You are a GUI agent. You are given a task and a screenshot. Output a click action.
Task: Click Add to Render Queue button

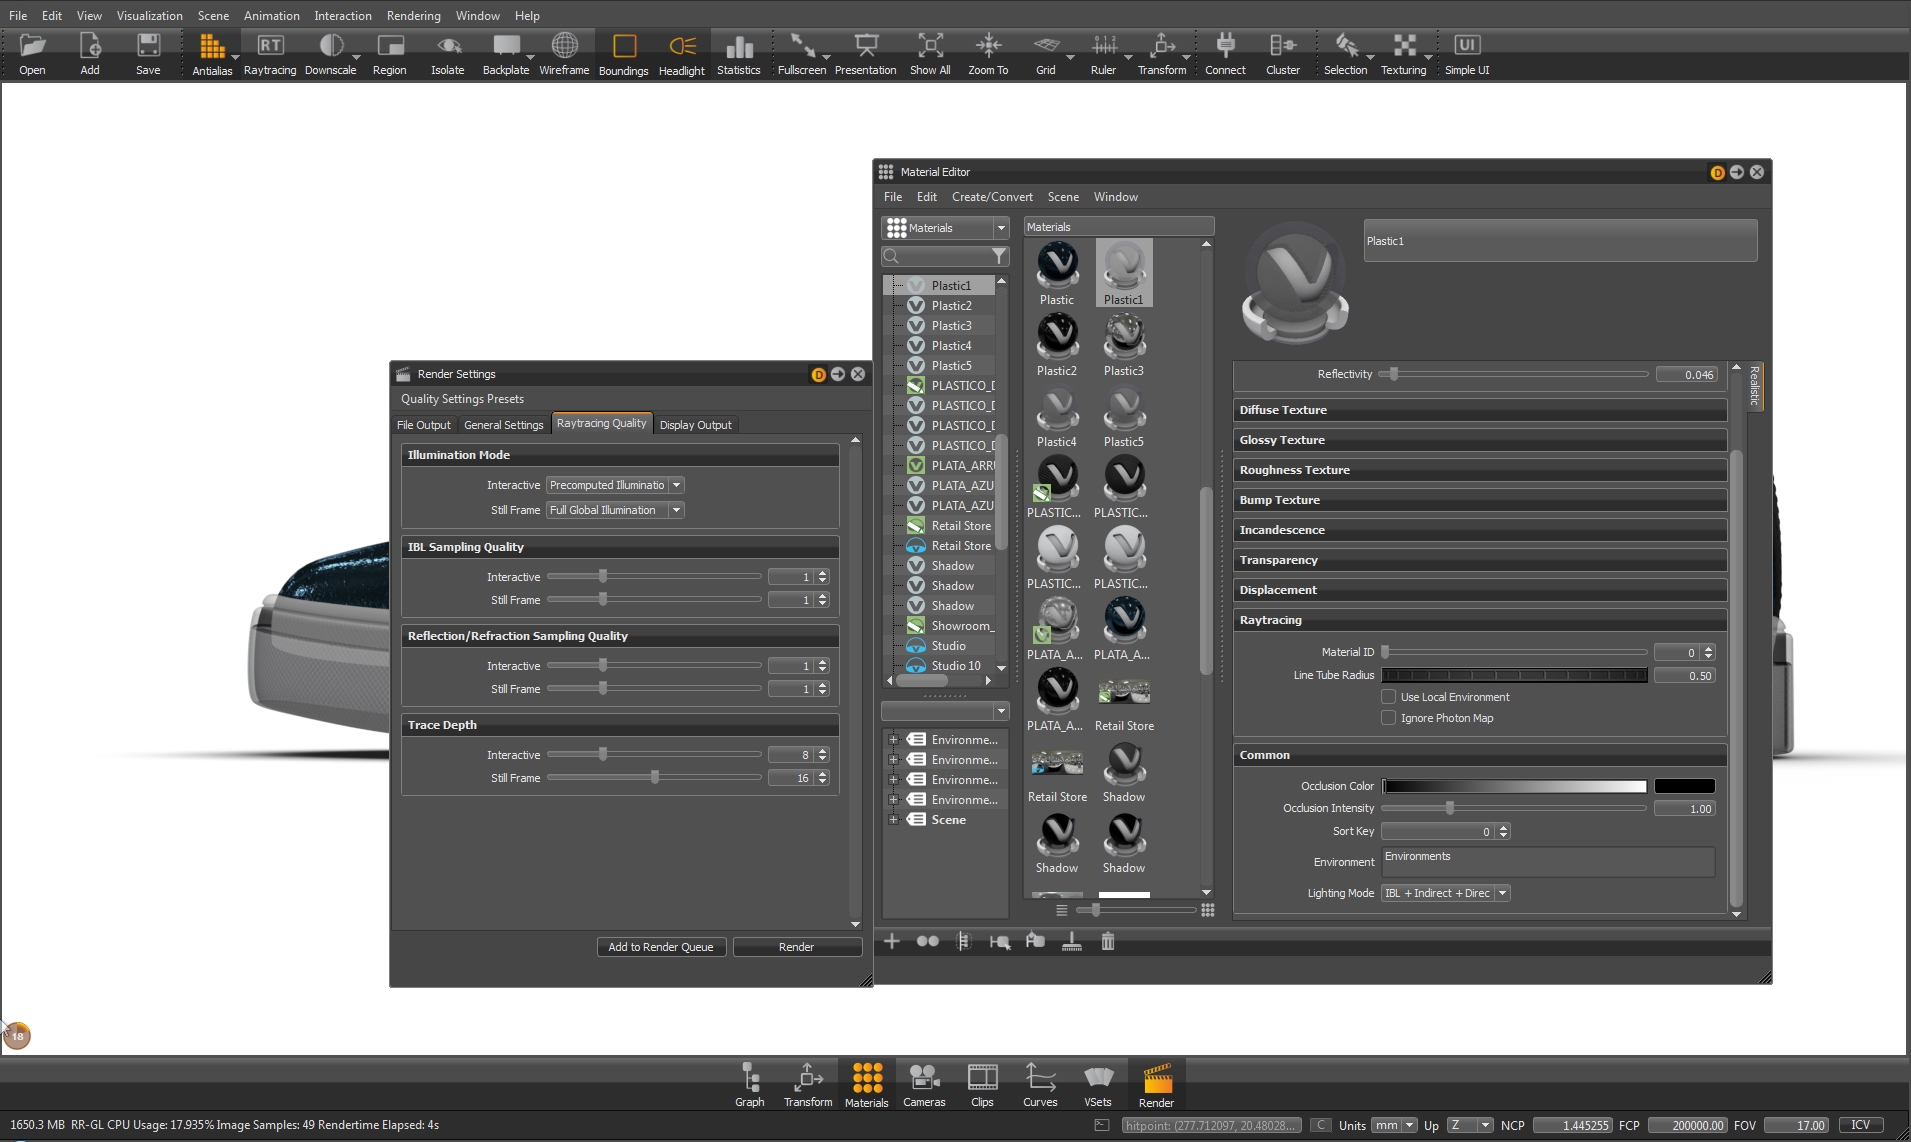[661, 947]
